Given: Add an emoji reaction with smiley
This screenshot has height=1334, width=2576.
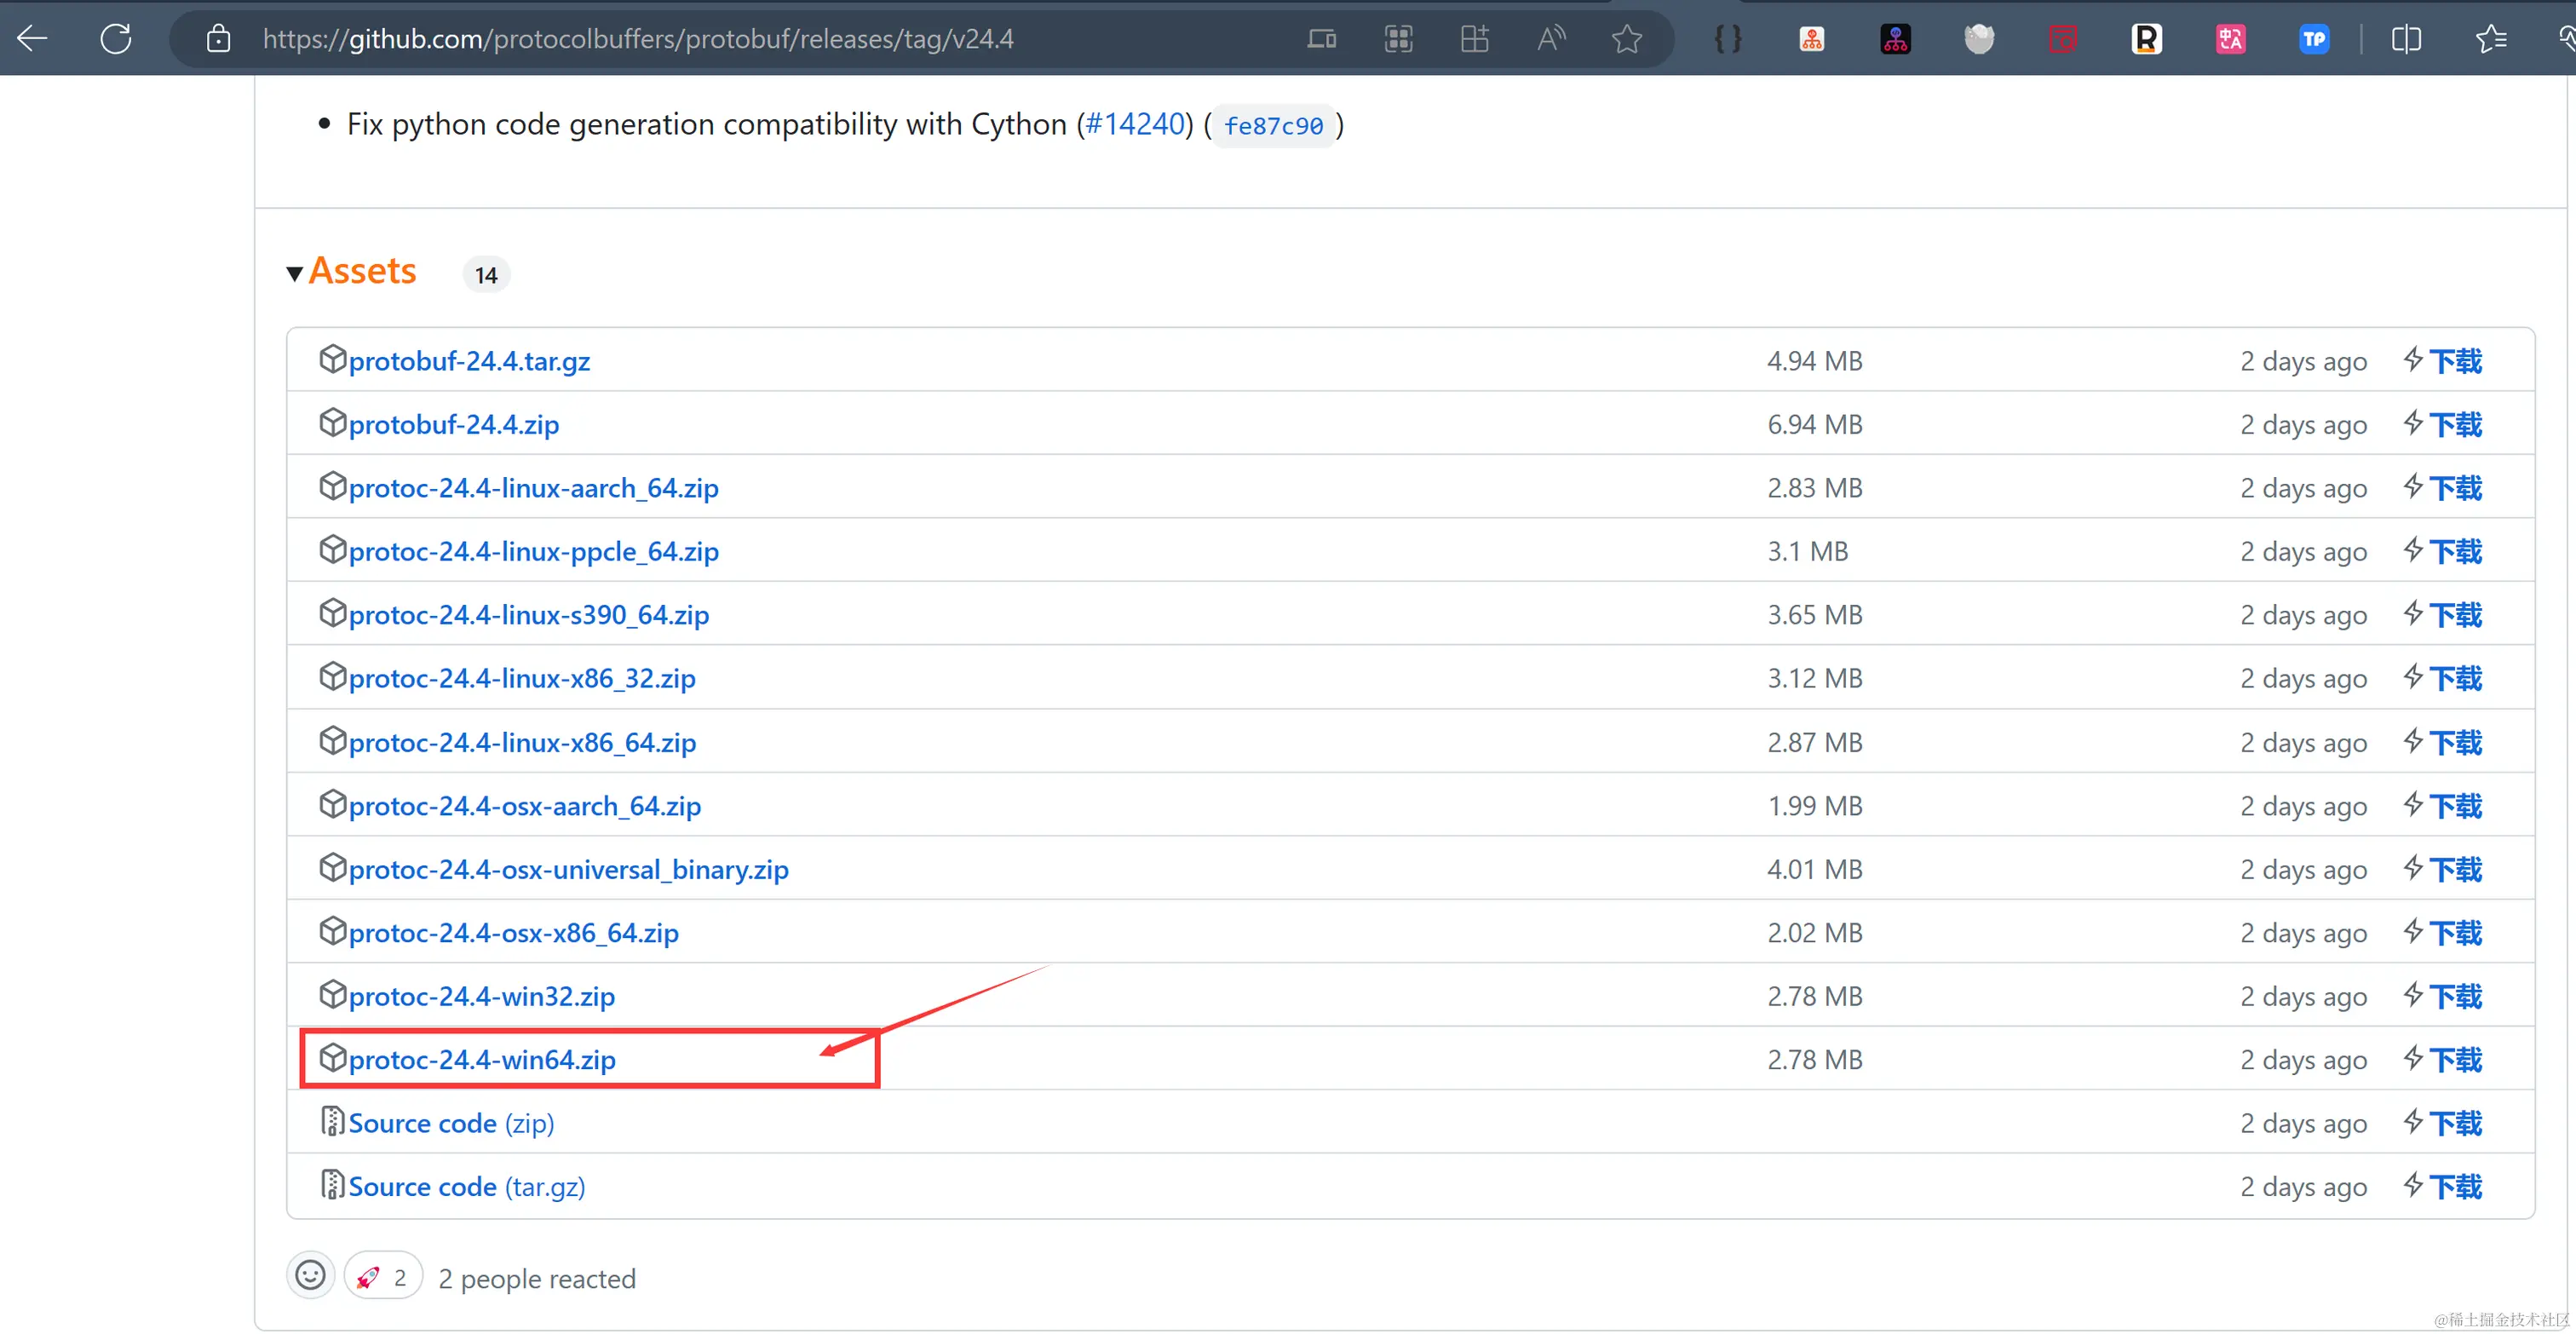Looking at the screenshot, I should pos(310,1276).
